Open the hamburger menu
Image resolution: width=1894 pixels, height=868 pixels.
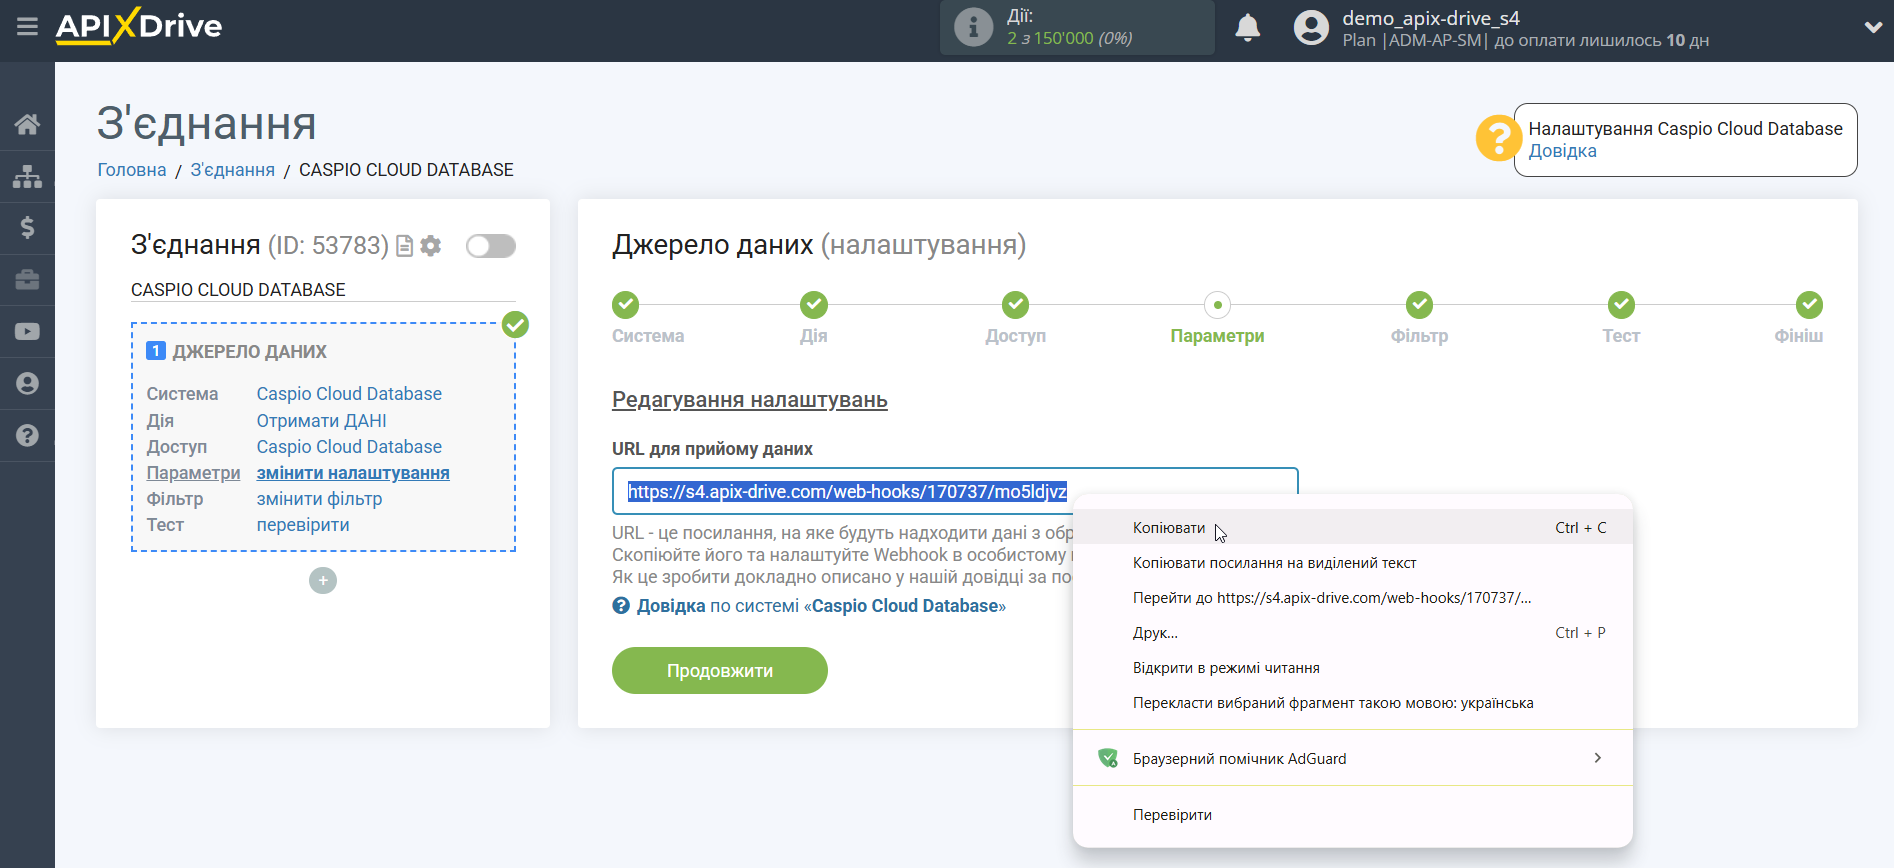27,27
